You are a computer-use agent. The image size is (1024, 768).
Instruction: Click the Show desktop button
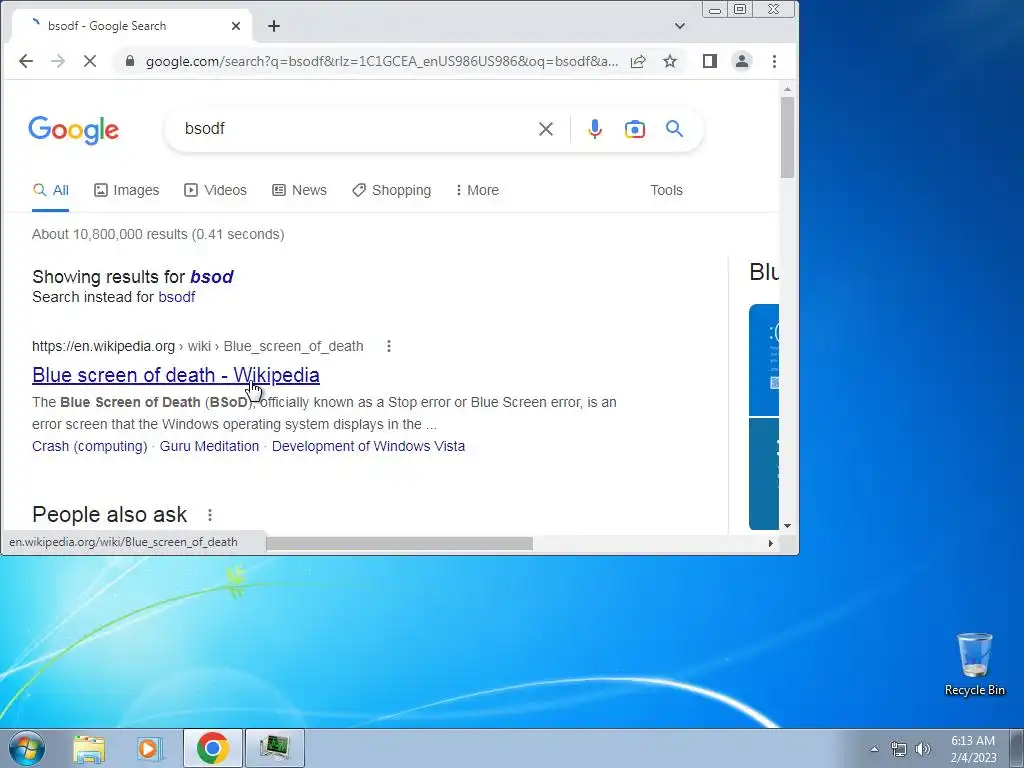[1017, 748]
